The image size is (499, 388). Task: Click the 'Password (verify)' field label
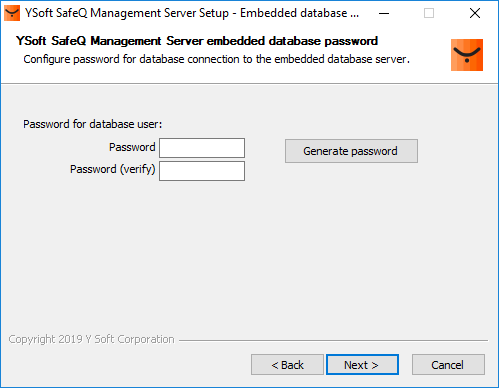[113, 169]
